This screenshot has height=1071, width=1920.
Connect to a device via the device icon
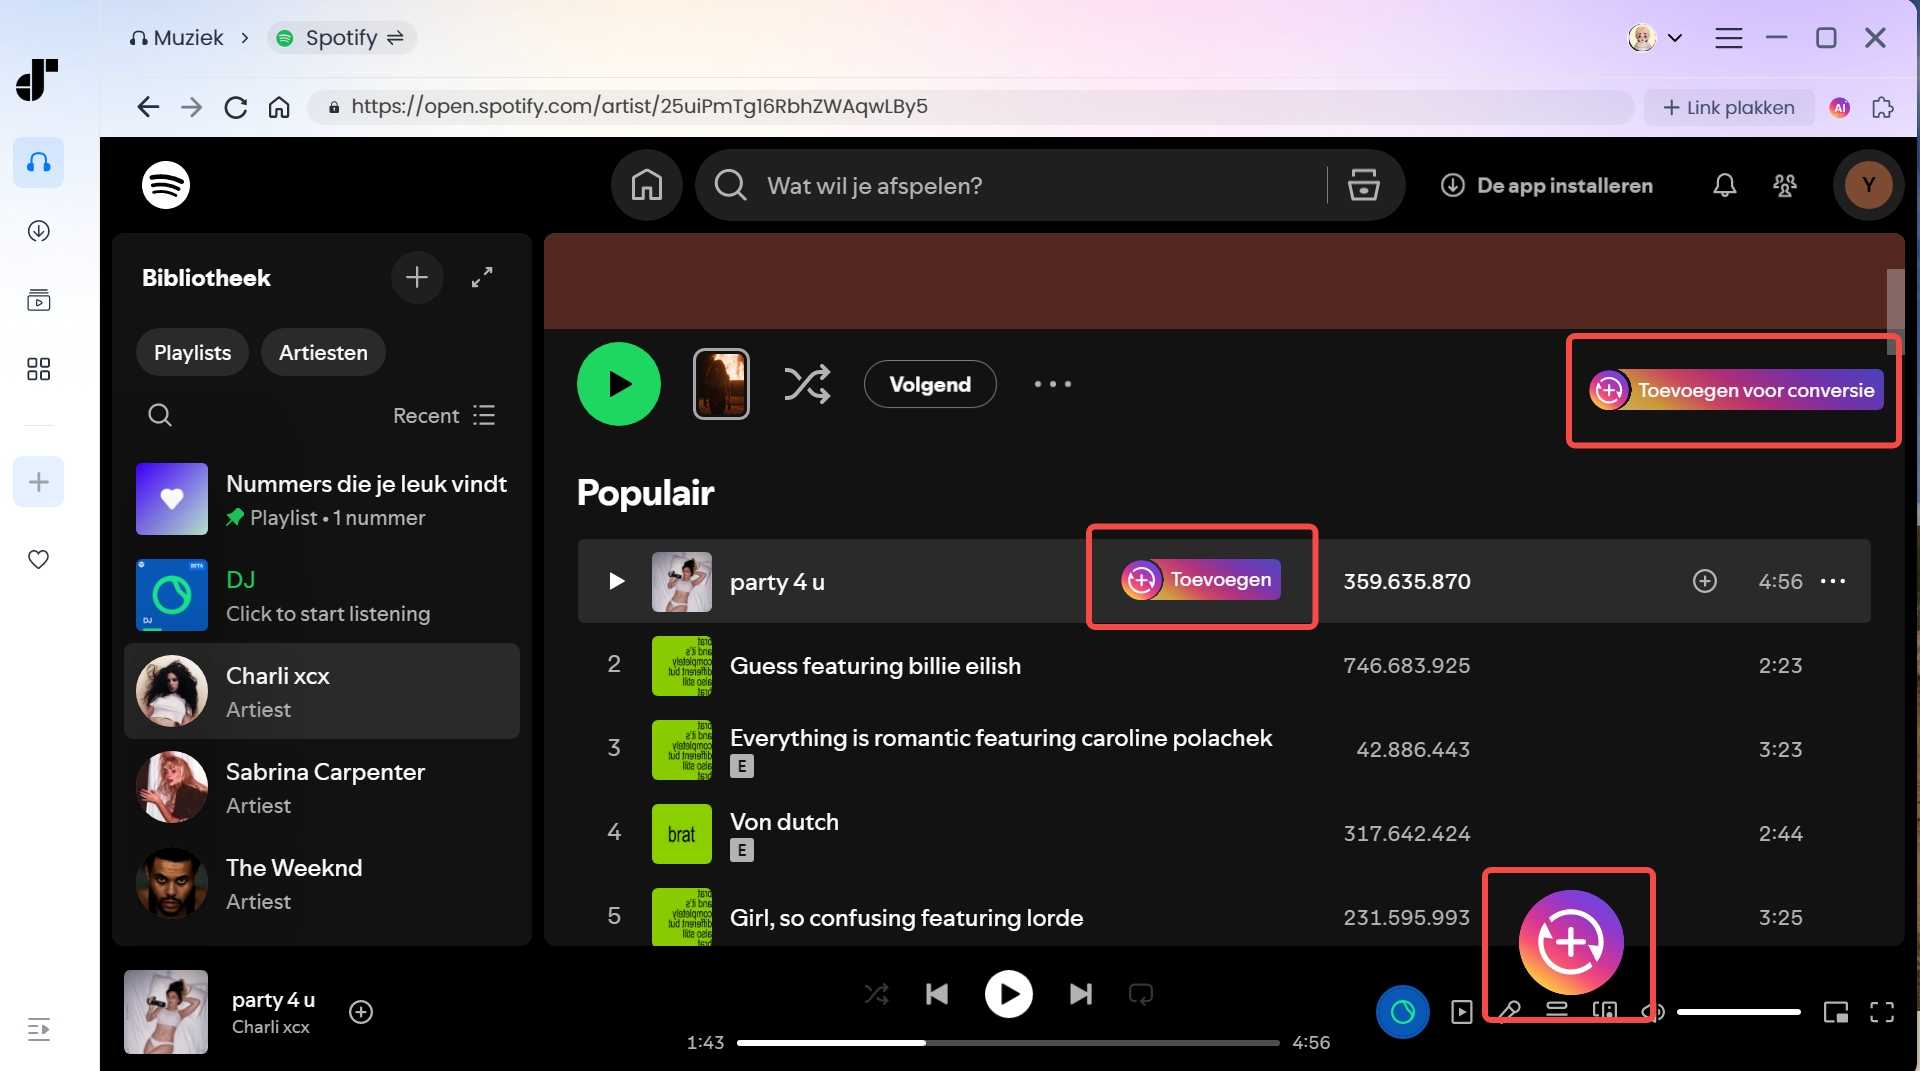point(1605,1012)
